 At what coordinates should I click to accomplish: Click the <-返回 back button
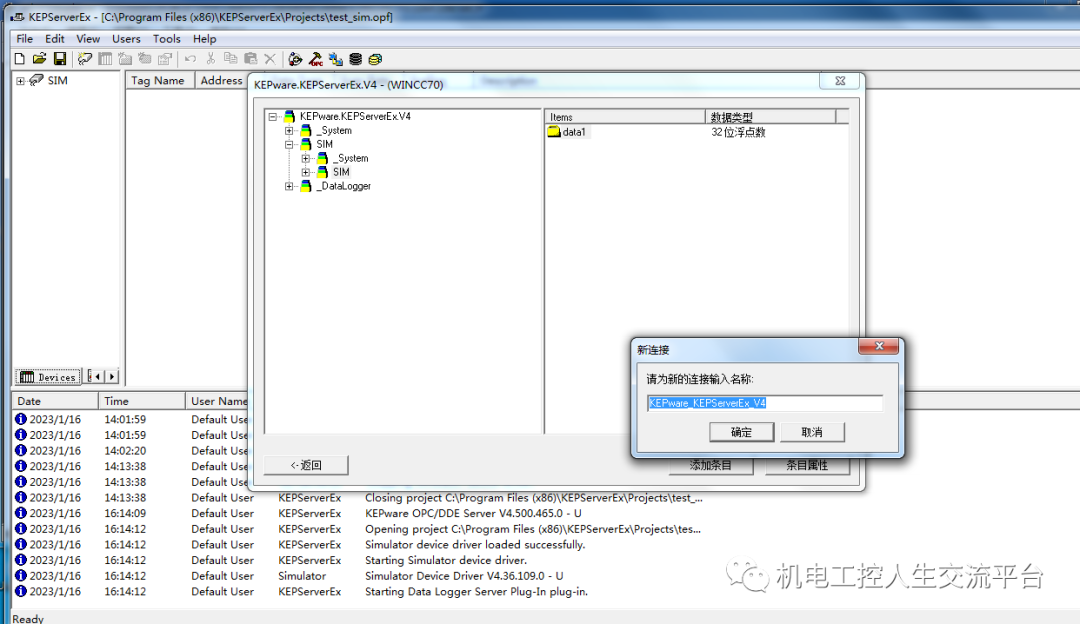click(306, 465)
